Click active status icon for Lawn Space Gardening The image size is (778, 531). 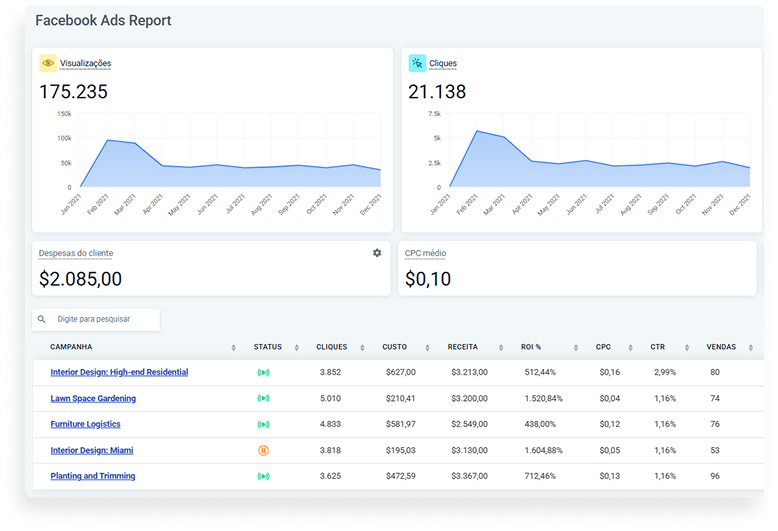coord(263,399)
